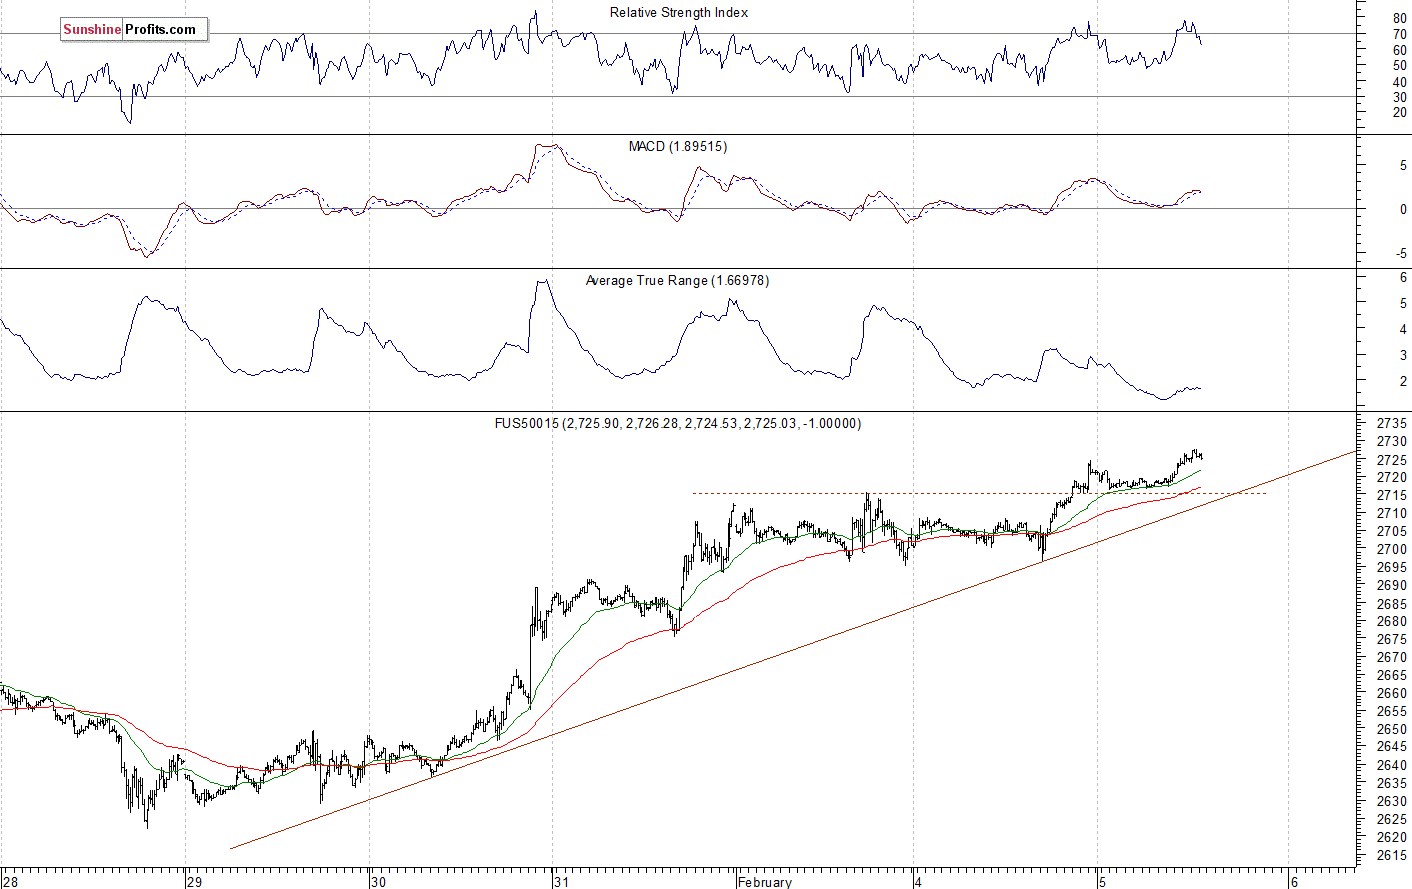Image resolution: width=1412 pixels, height=889 pixels.
Task: Click the MACD (1.89515) label
Action: click(678, 146)
